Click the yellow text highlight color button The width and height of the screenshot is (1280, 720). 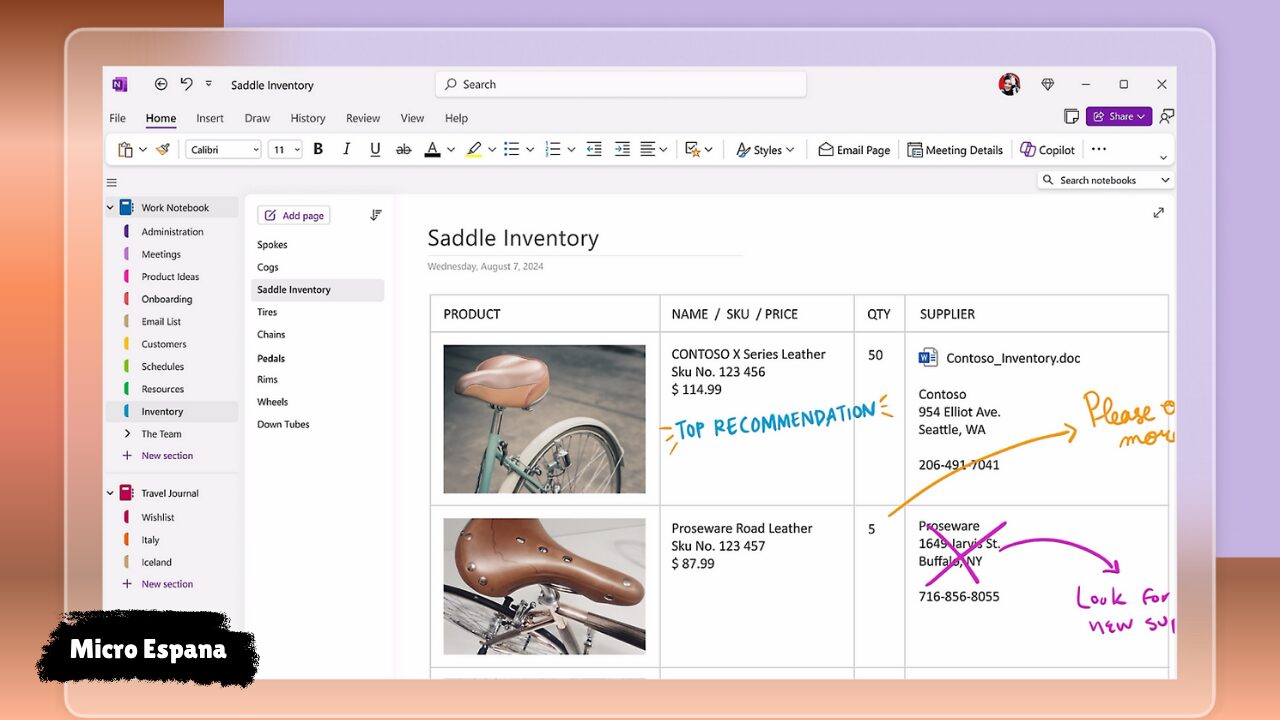pyautogui.click(x=474, y=149)
